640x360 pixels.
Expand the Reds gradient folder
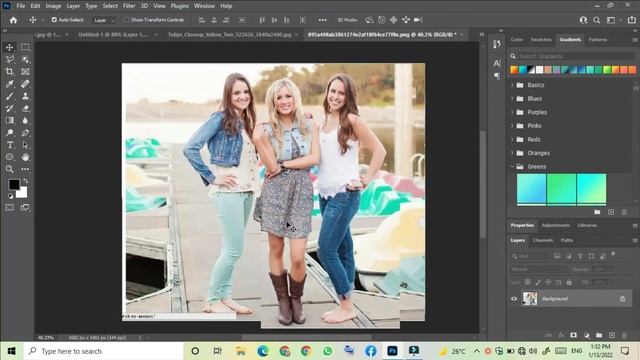click(512, 139)
